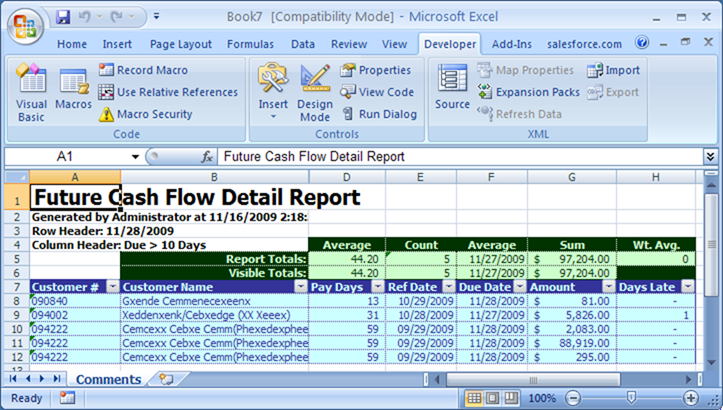Switch to Page Layout tab
The width and height of the screenshot is (723, 410).
pyautogui.click(x=181, y=44)
